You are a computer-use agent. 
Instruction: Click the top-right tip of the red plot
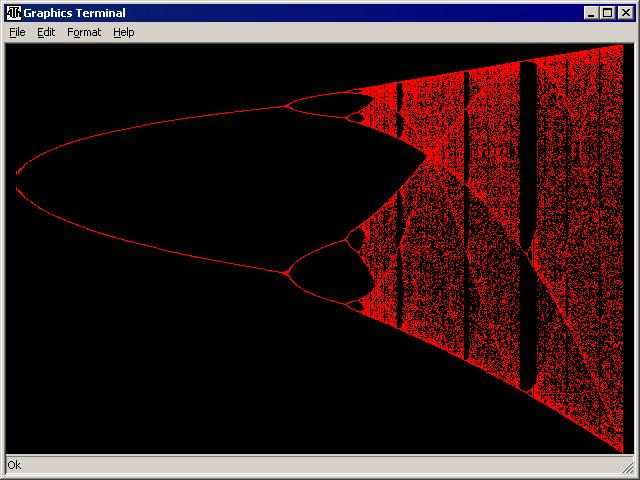[x=622, y=46]
